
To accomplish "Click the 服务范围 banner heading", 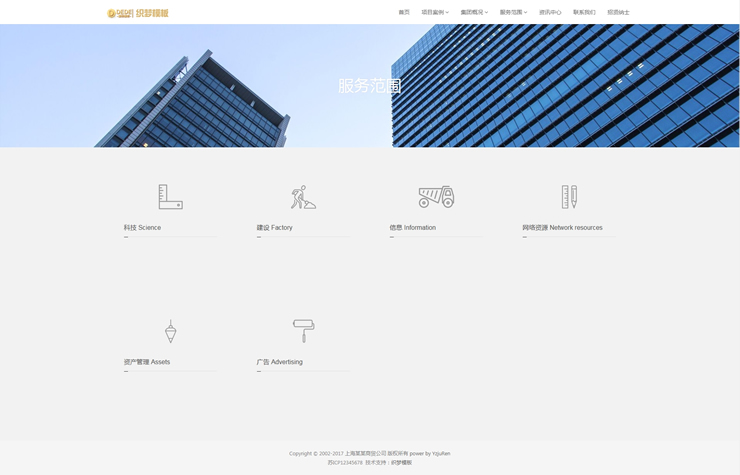I will click(x=370, y=86).
